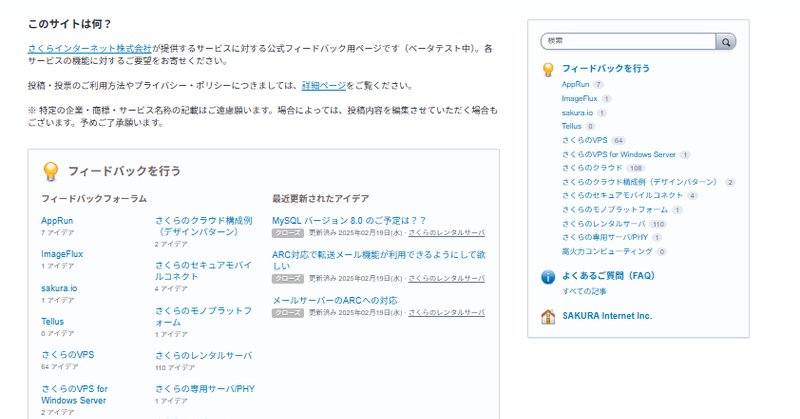800x419 pixels.
Task: Open さくらのセキュアモバイルコネクト forum in main panel
Action: point(204,270)
